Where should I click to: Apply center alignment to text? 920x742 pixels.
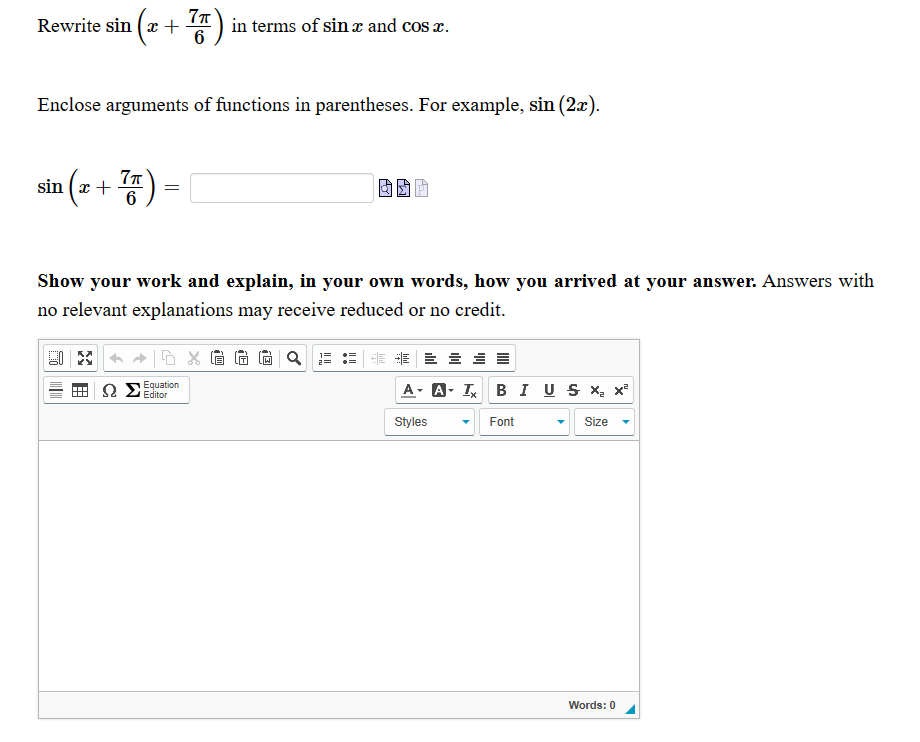453,358
